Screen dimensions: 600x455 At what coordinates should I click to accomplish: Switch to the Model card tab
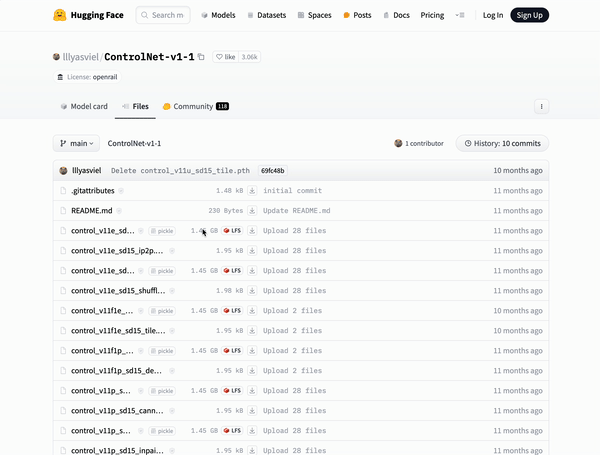84,106
